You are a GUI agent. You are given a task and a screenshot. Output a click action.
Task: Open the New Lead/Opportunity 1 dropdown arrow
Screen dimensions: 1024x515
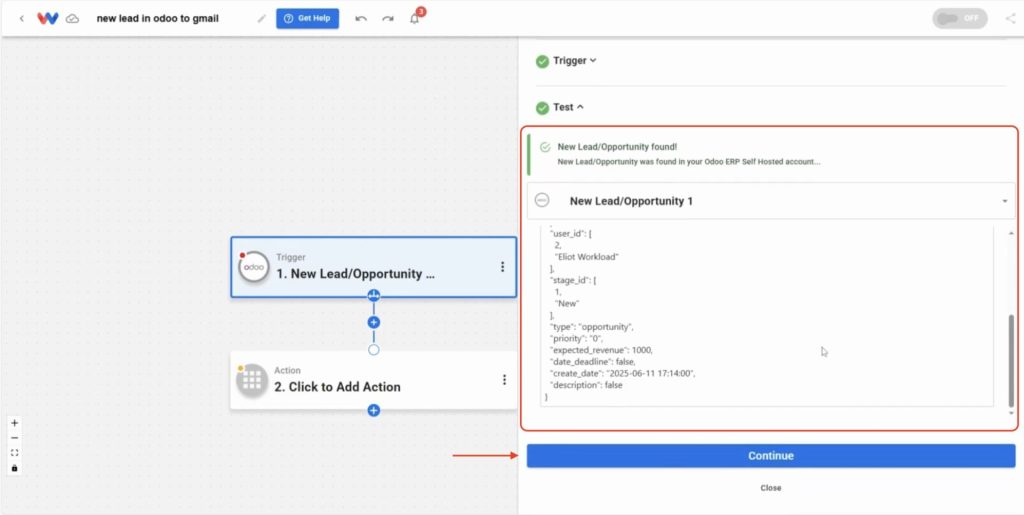click(1004, 201)
